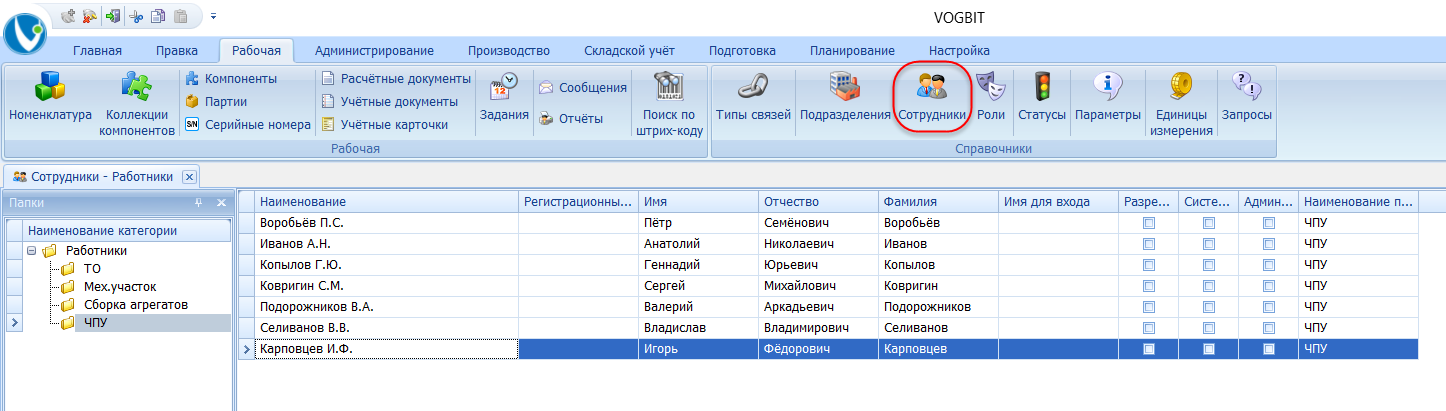Open Серийные номера in the ribbon
The image size is (1446, 411).
tap(248, 125)
